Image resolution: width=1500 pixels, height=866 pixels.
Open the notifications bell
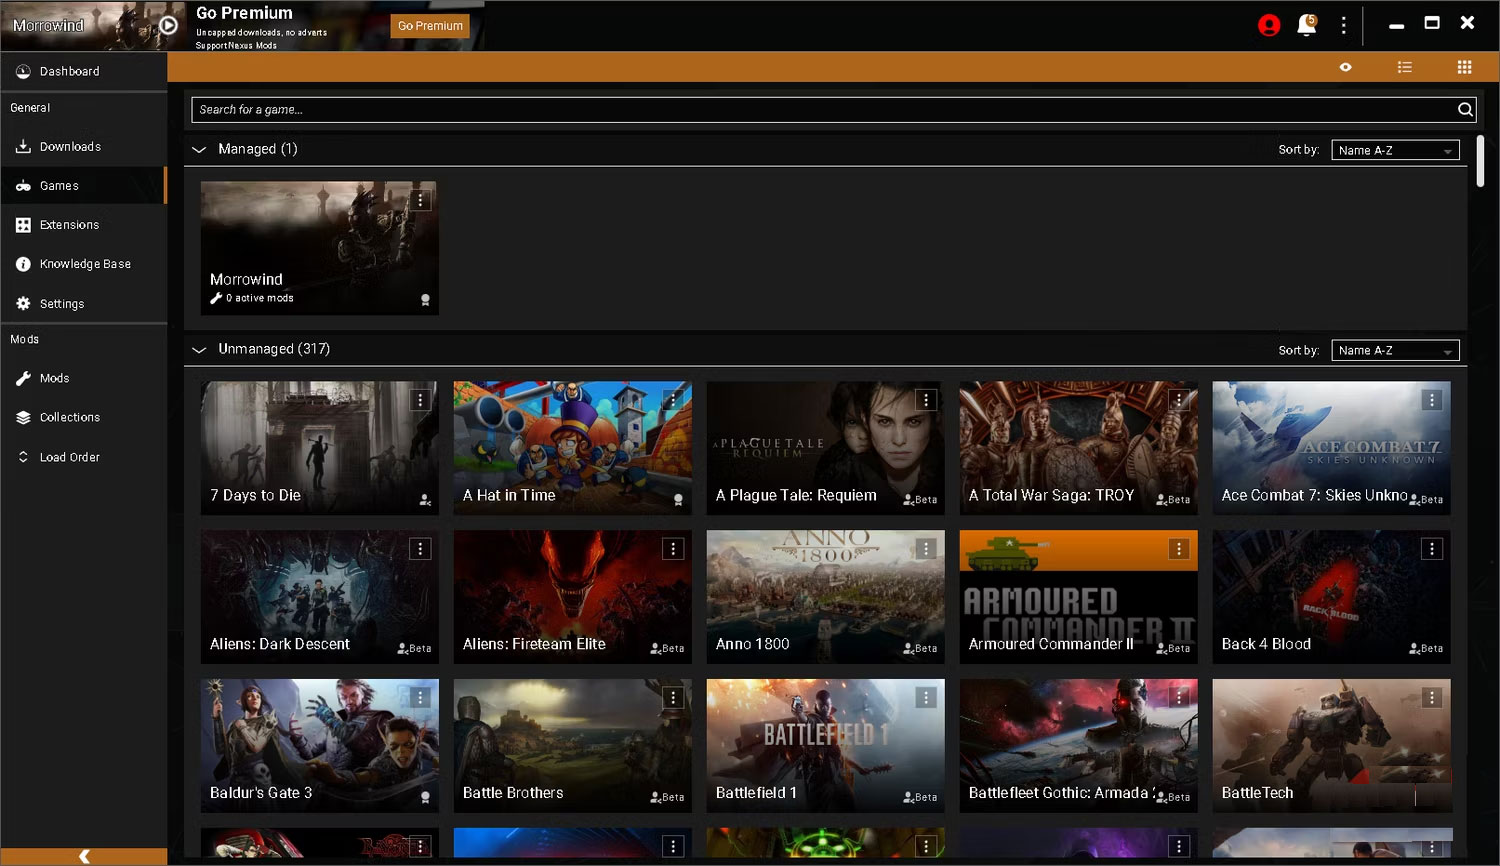tap(1306, 25)
